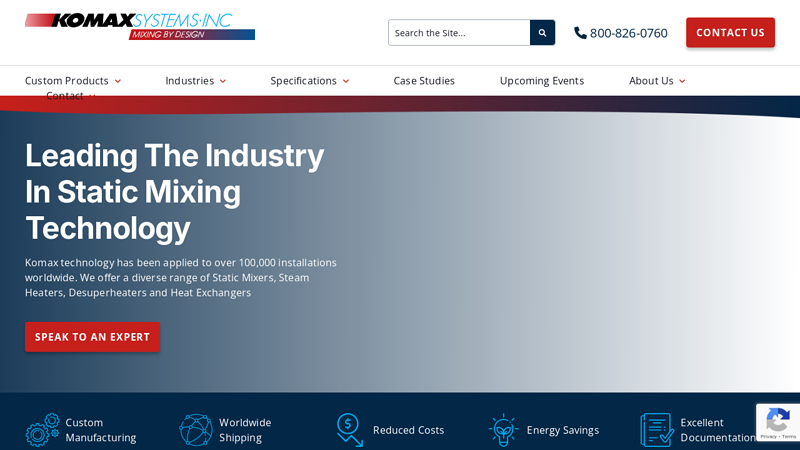Focus the Search the Site field

[459, 33]
